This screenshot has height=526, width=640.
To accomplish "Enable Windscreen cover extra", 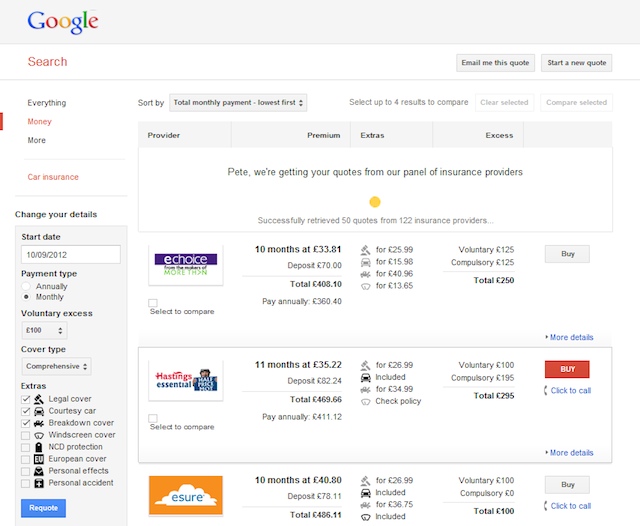I will pyautogui.click(x=26, y=435).
